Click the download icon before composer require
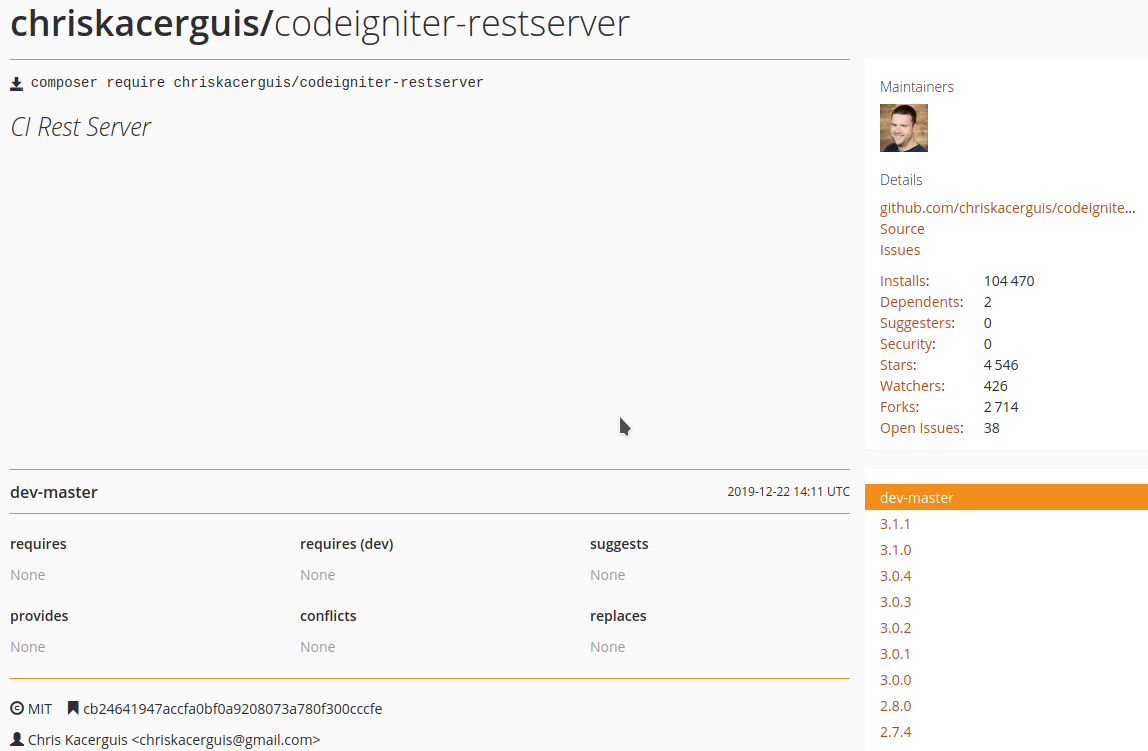1148x751 pixels. click(x=16, y=82)
